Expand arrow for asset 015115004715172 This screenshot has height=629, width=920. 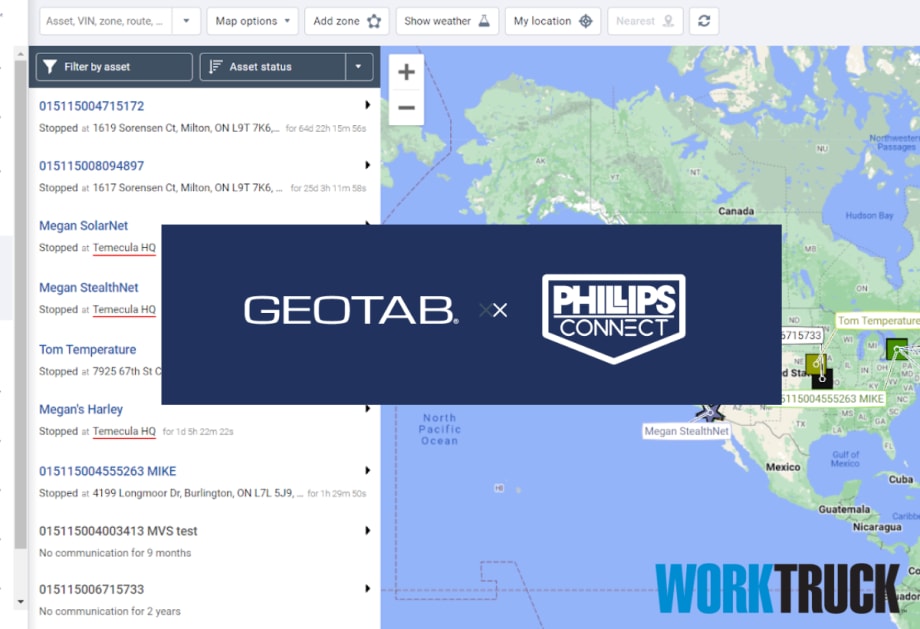pos(367,105)
